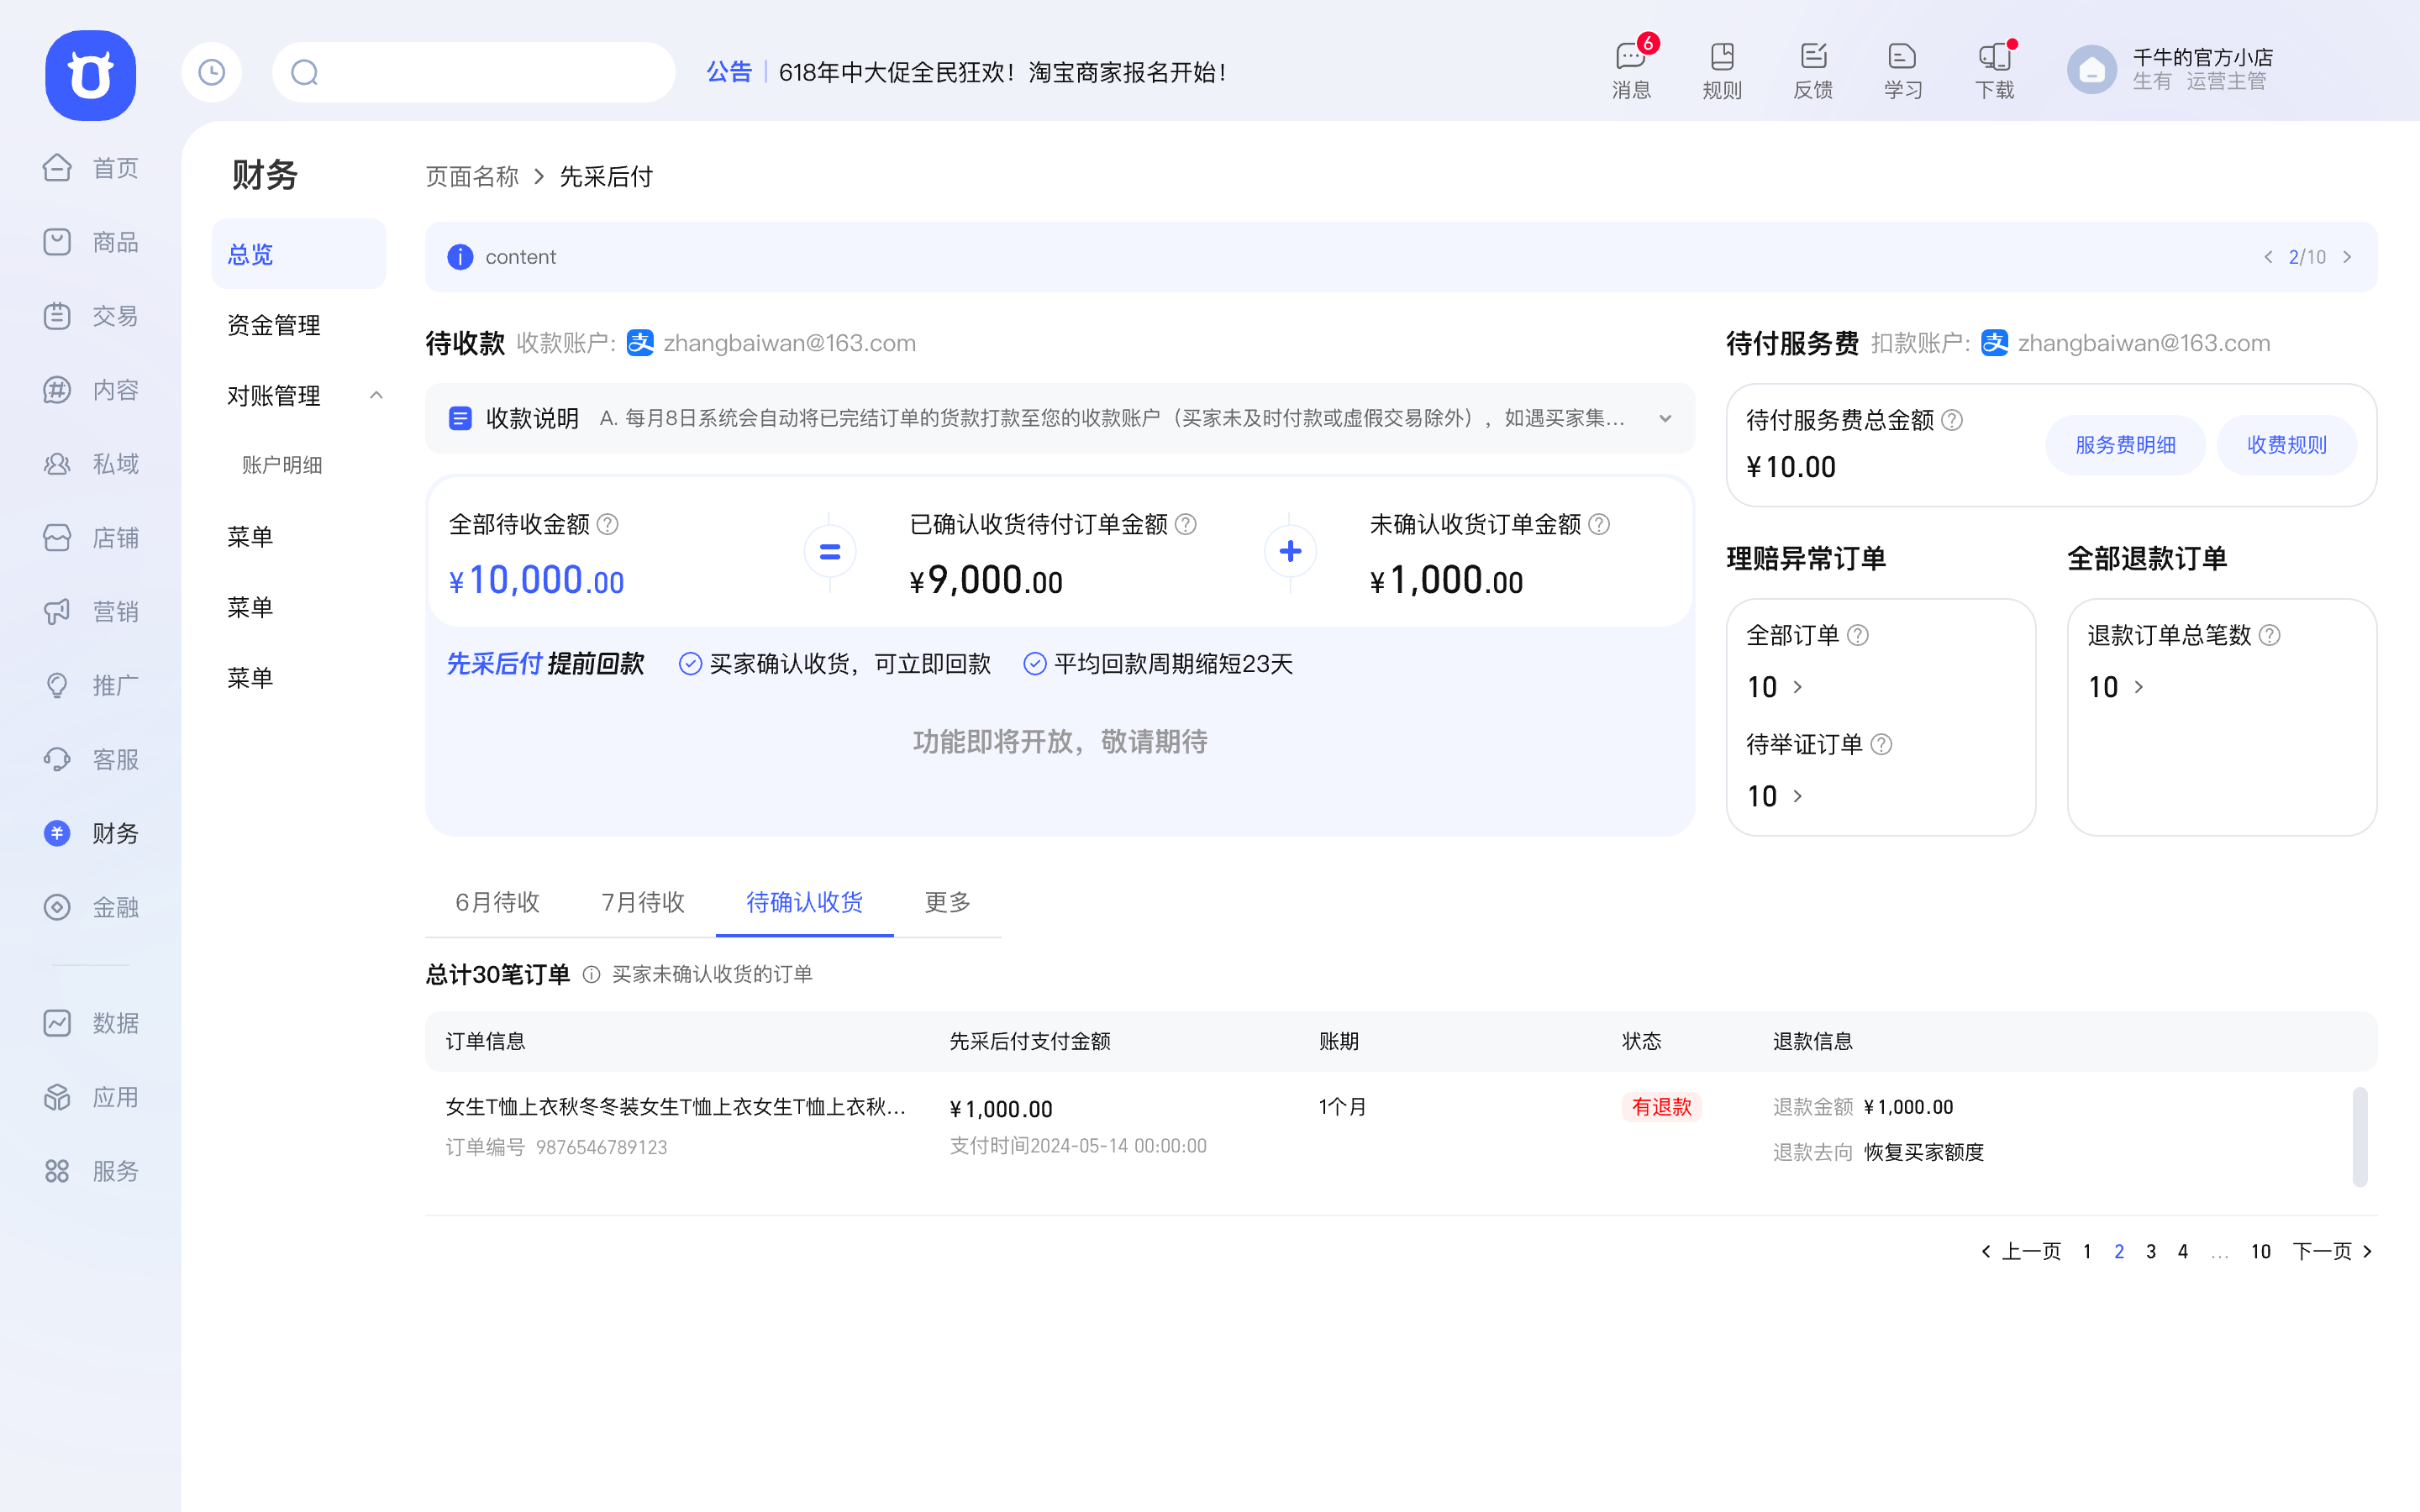This screenshot has width=2420, height=1512.
Task: Collapse the 对账管理 menu group
Action: pyautogui.click(x=376, y=396)
